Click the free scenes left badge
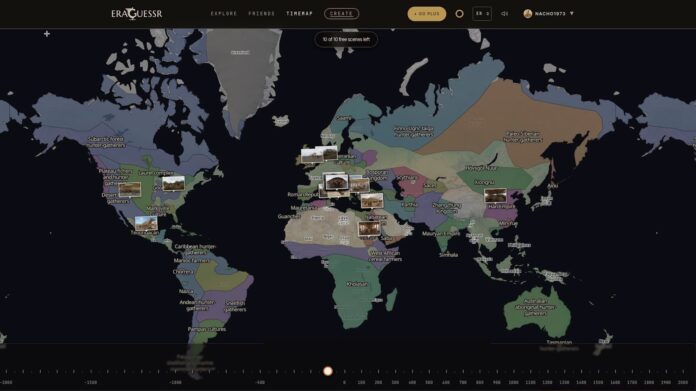Image resolution: width=696 pixels, height=391 pixels. click(x=346, y=39)
